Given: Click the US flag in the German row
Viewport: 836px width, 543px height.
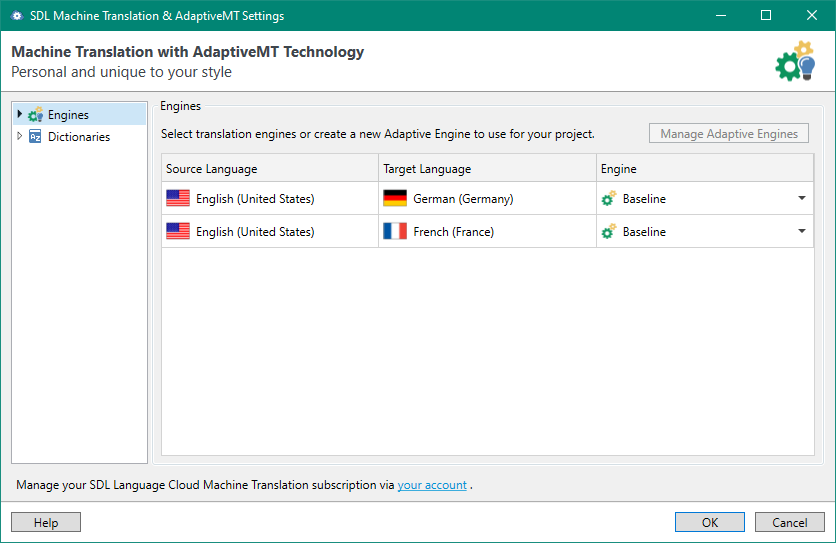Looking at the screenshot, I should [x=178, y=198].
